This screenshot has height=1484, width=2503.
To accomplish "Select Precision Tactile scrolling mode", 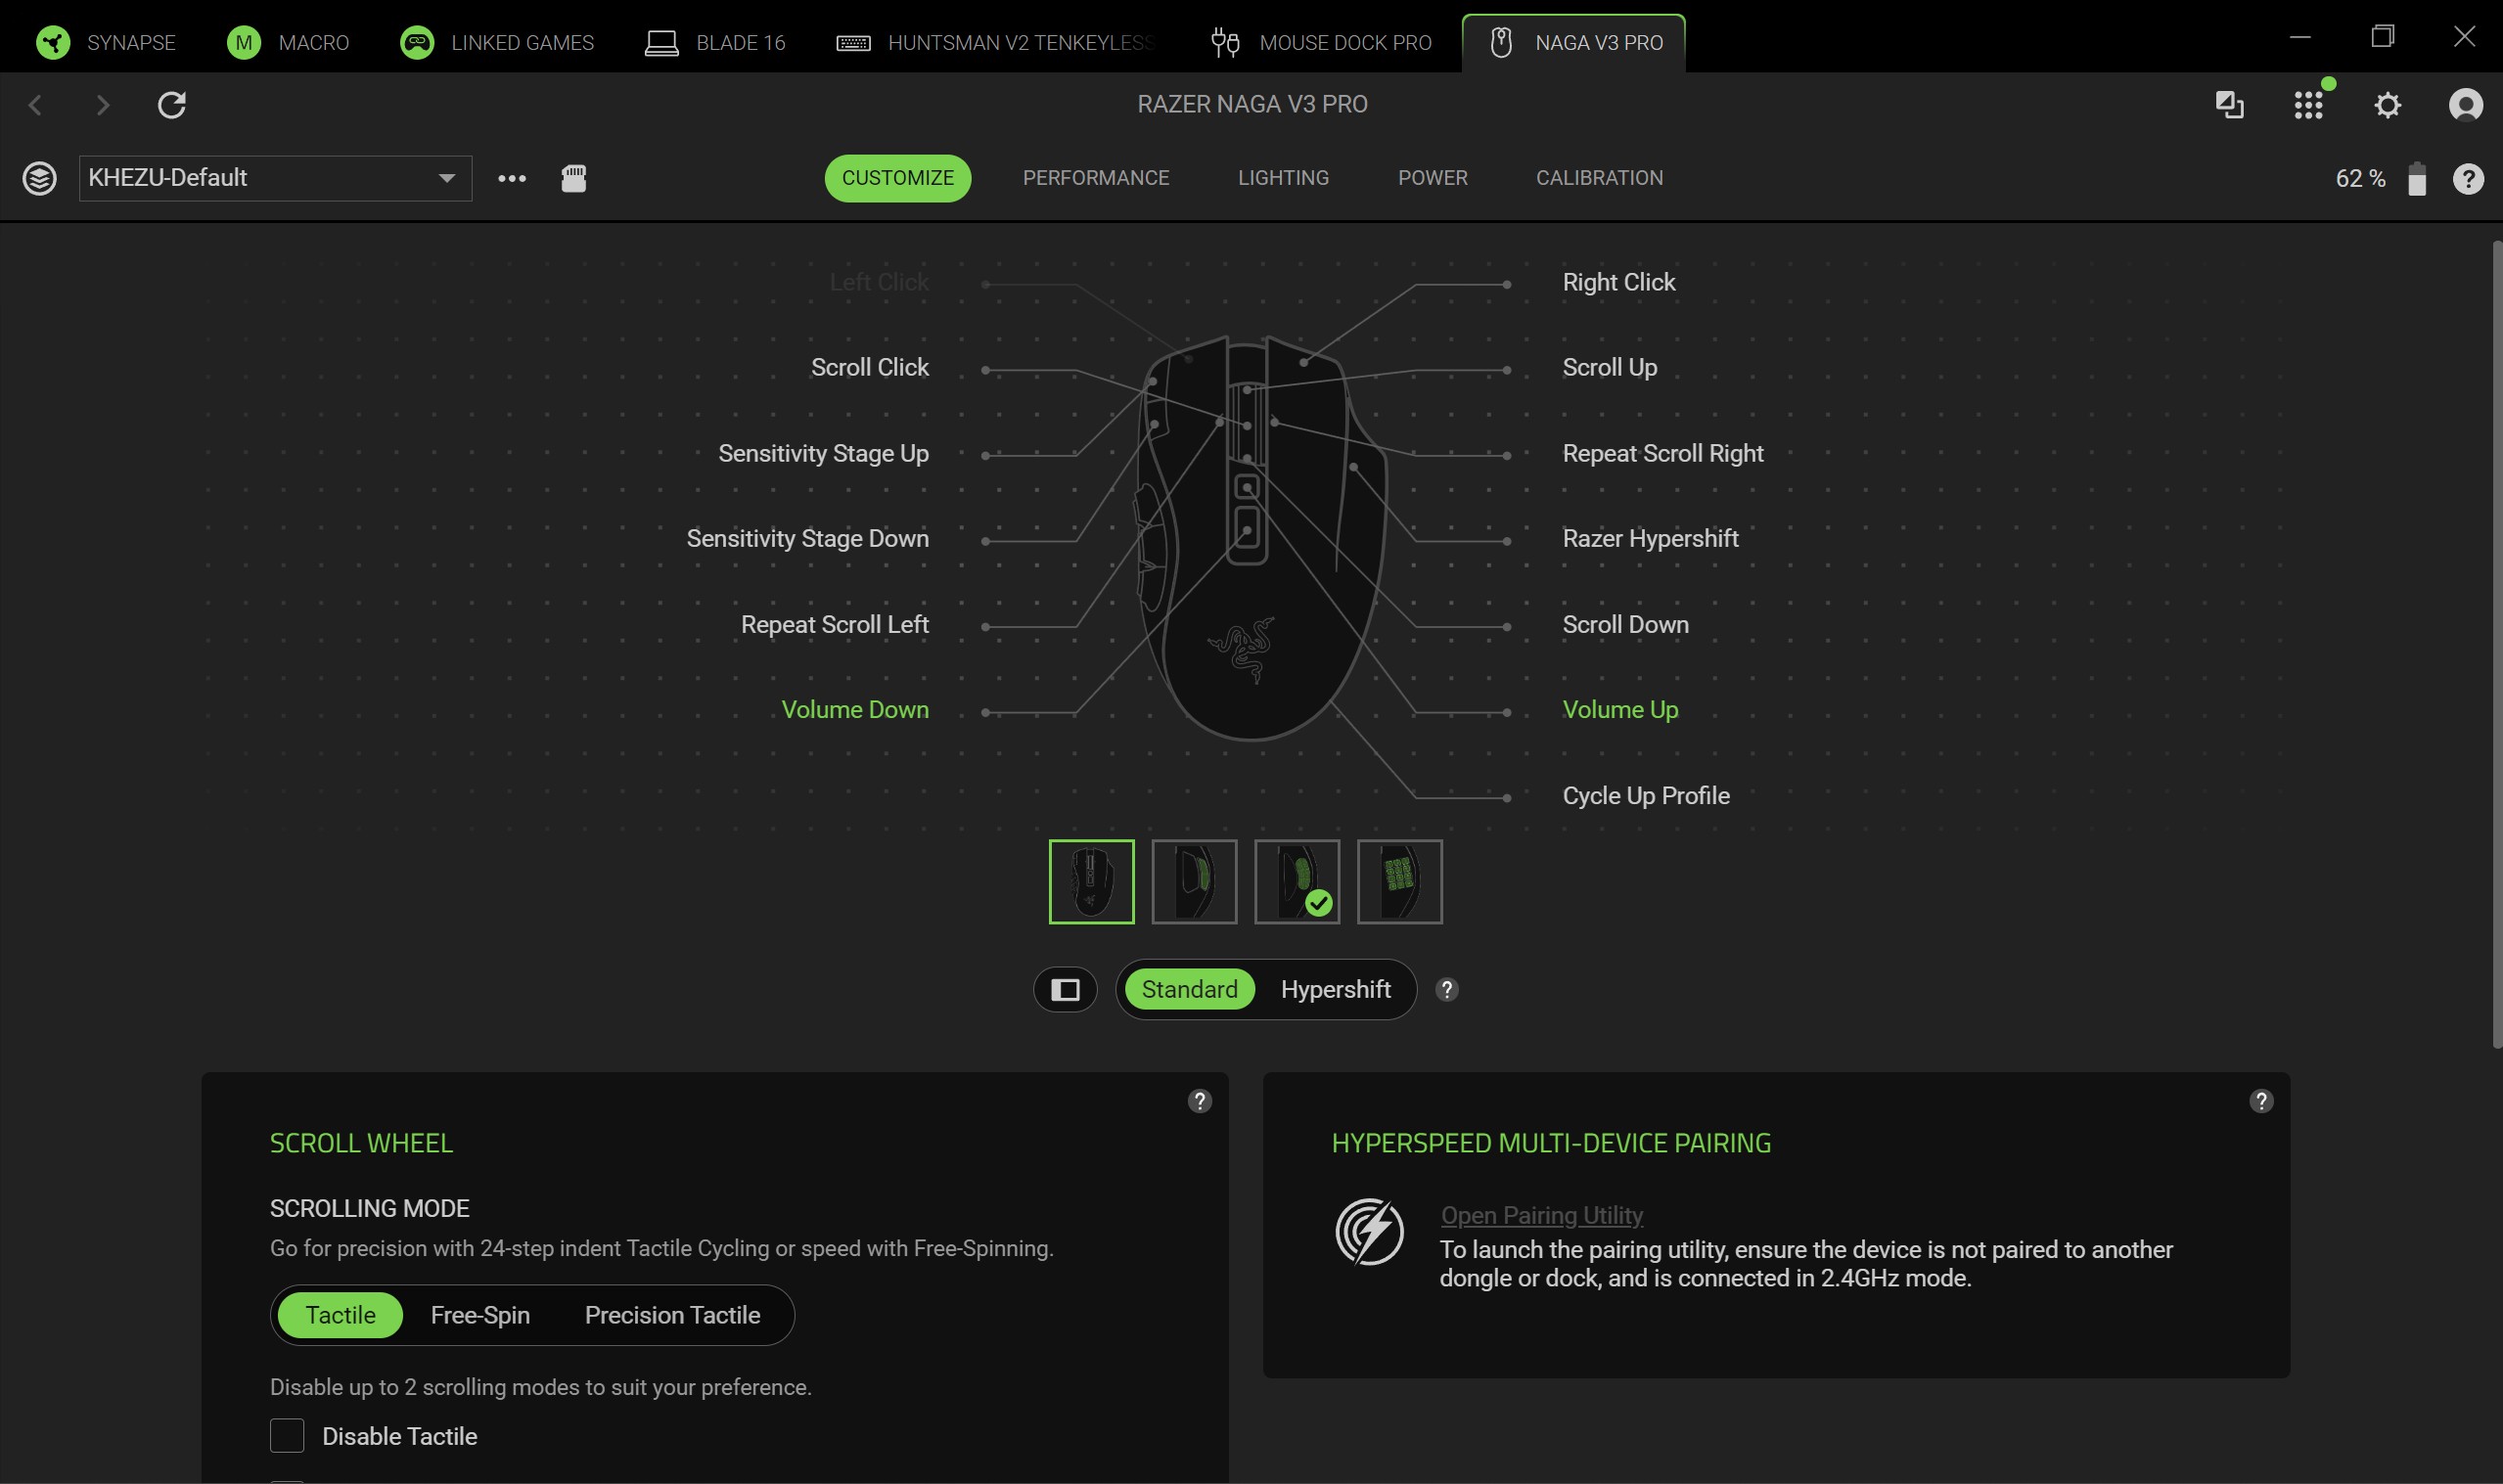I will click(x=672, y=1315).
